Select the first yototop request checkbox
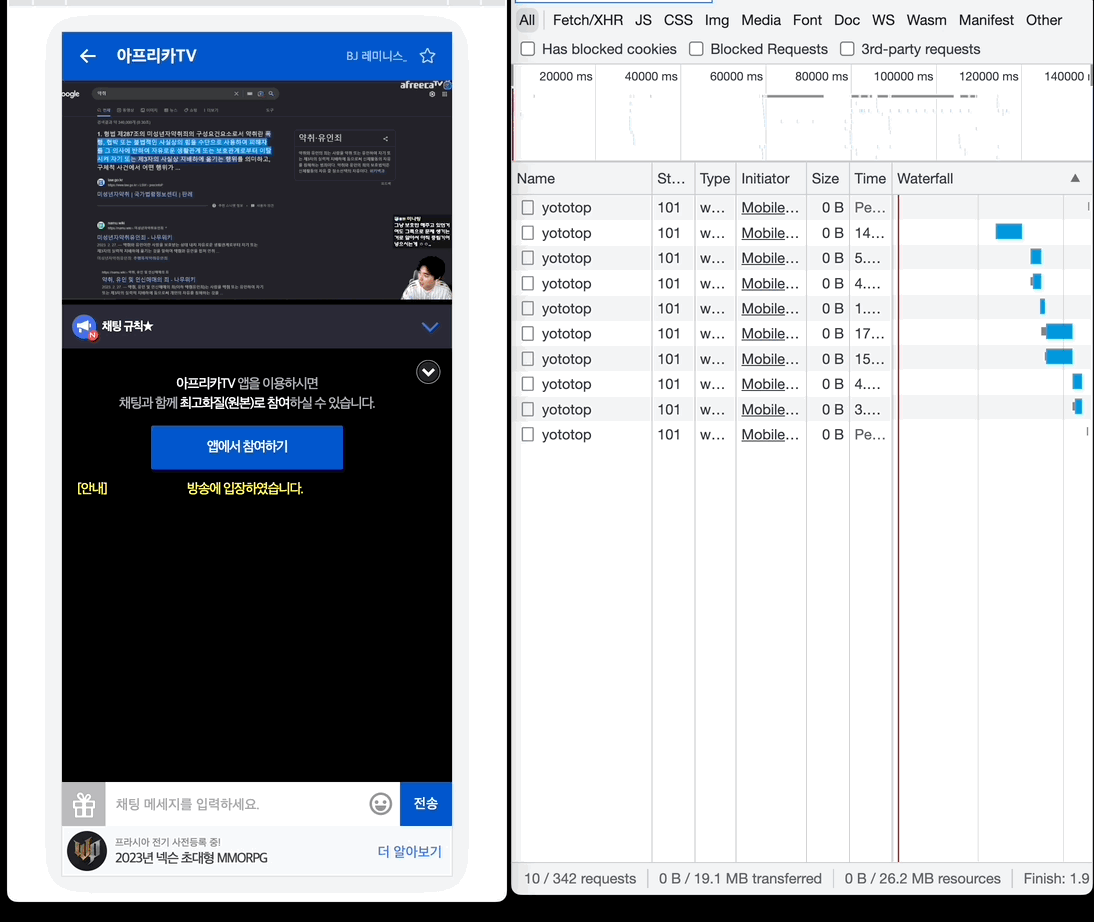 coord(527,208)
